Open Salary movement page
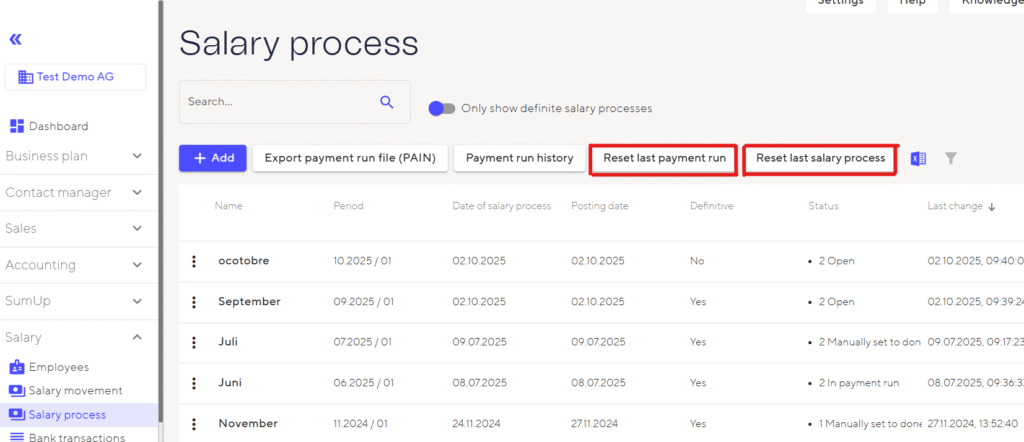The width and height of the screenshot is (1024, 442). tap(75, 390)
